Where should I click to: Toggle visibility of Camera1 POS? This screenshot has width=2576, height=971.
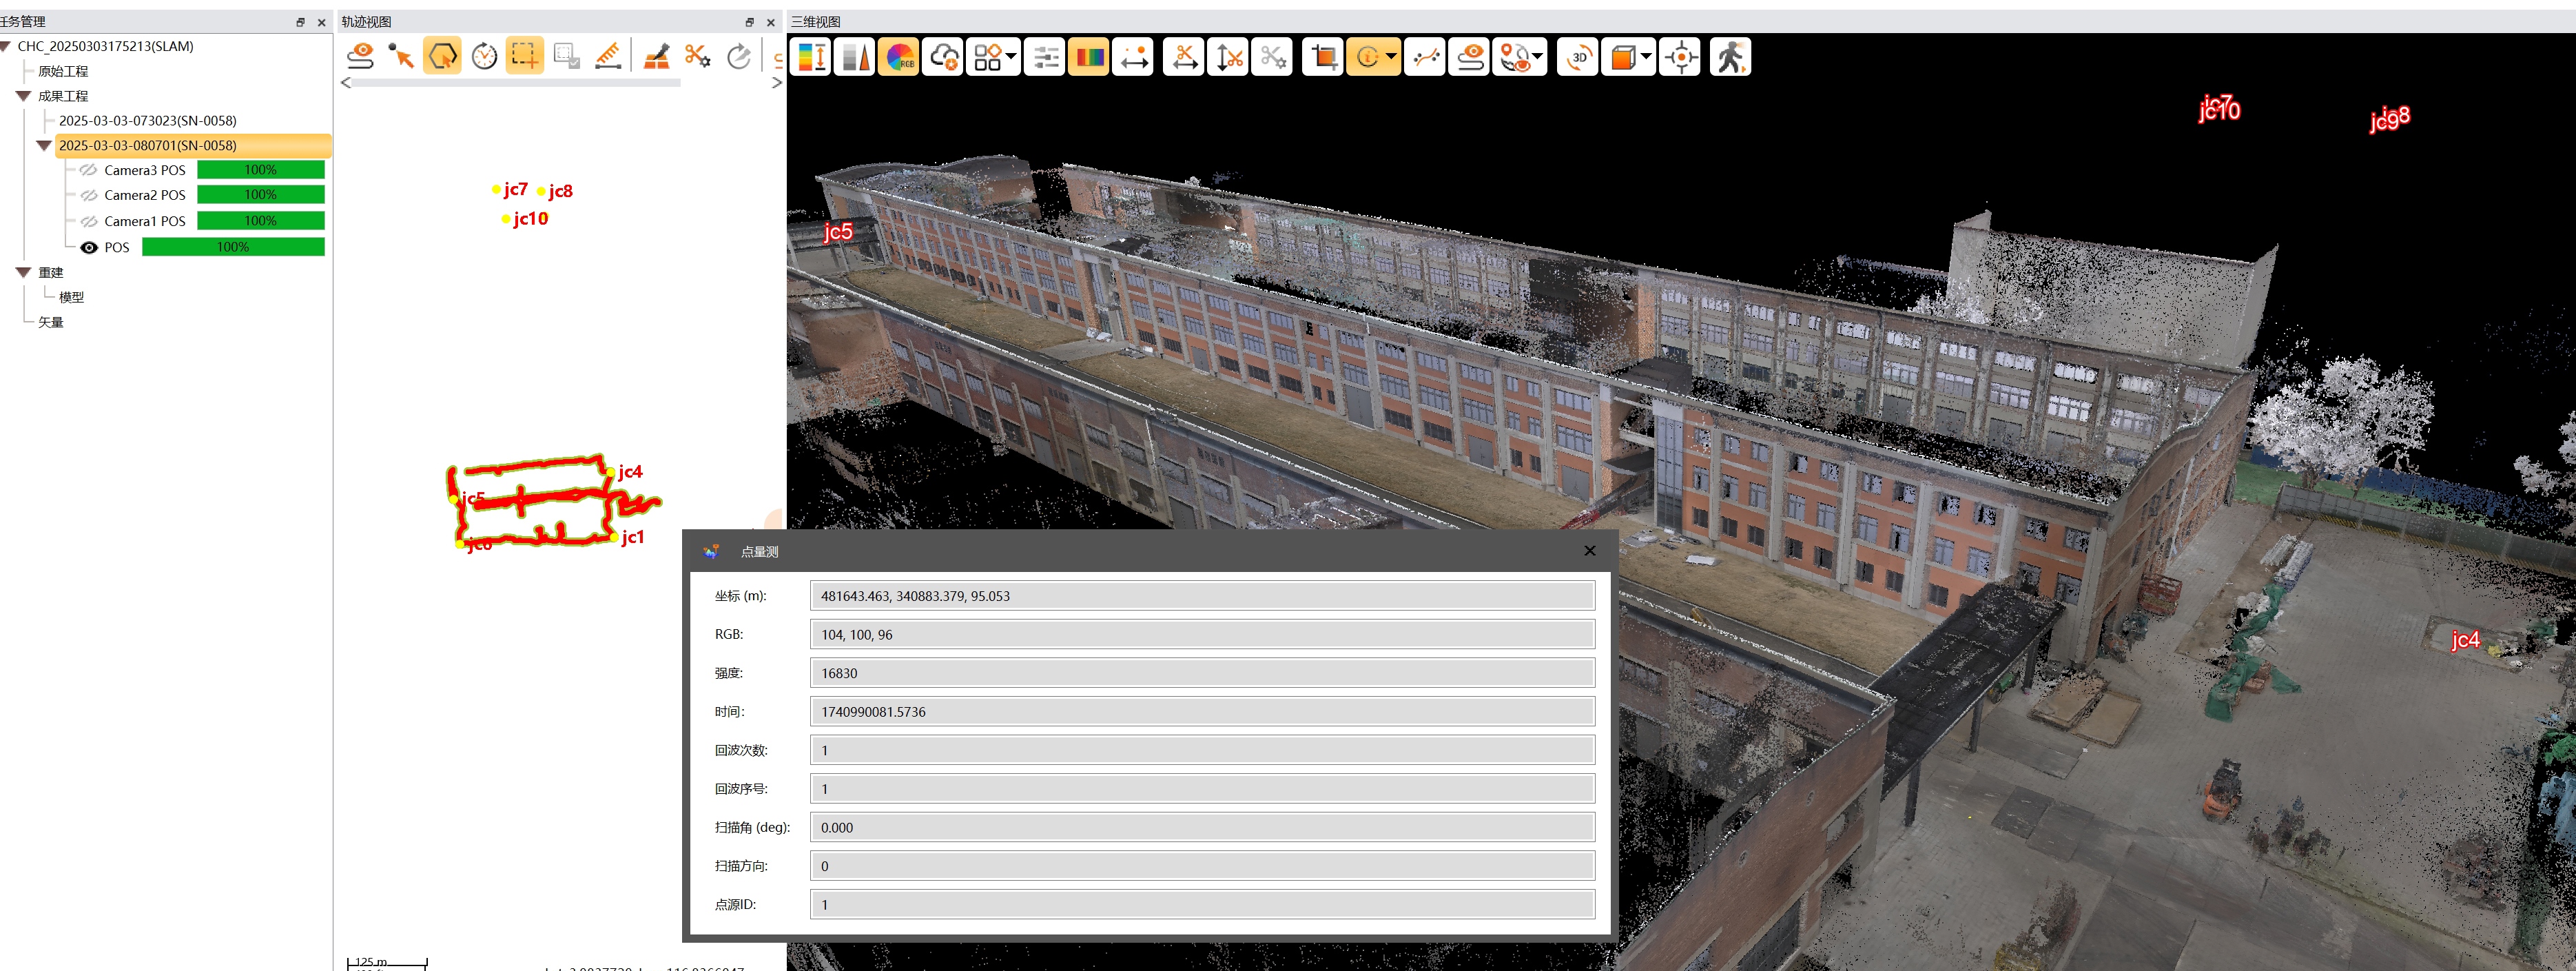(89, 221)
